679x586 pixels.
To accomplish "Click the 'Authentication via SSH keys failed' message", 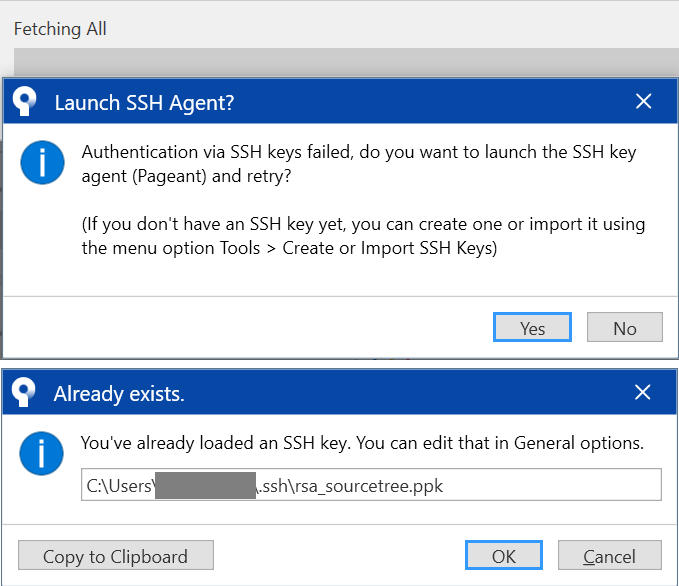I will point(359,164).
